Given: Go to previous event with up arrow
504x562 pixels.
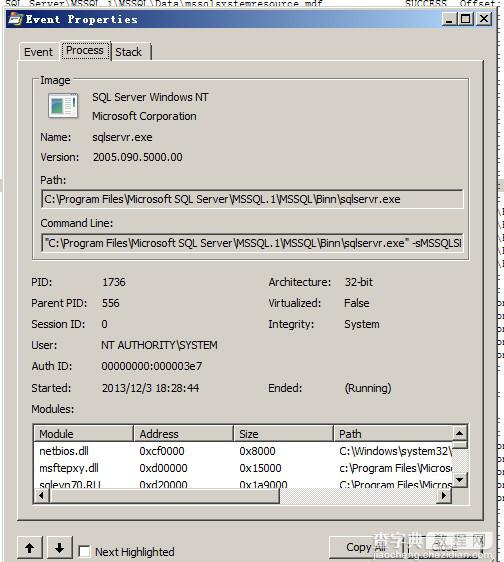Looking at the screenshot, I should pos(30,548).
